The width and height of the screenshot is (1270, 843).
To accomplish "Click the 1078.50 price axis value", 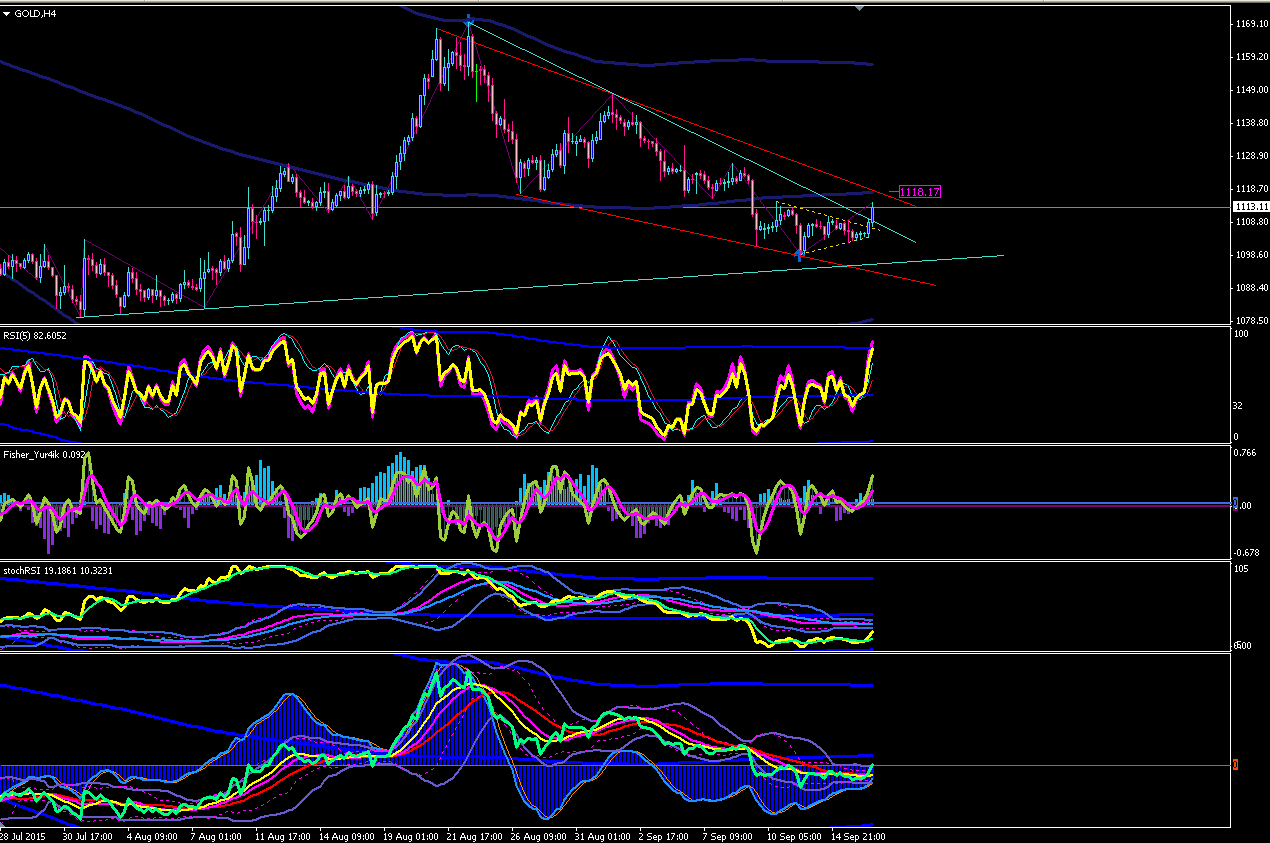I will pyautogui.click(x=1250, y=320).
